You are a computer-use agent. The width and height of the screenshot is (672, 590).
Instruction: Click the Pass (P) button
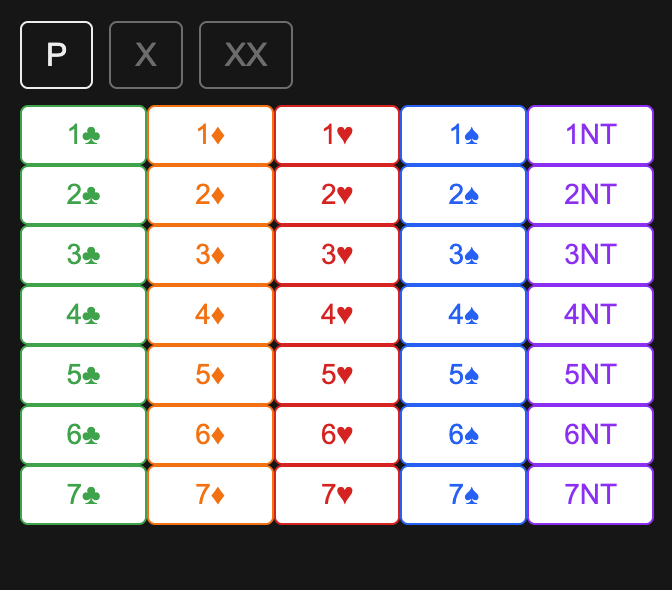56,55
